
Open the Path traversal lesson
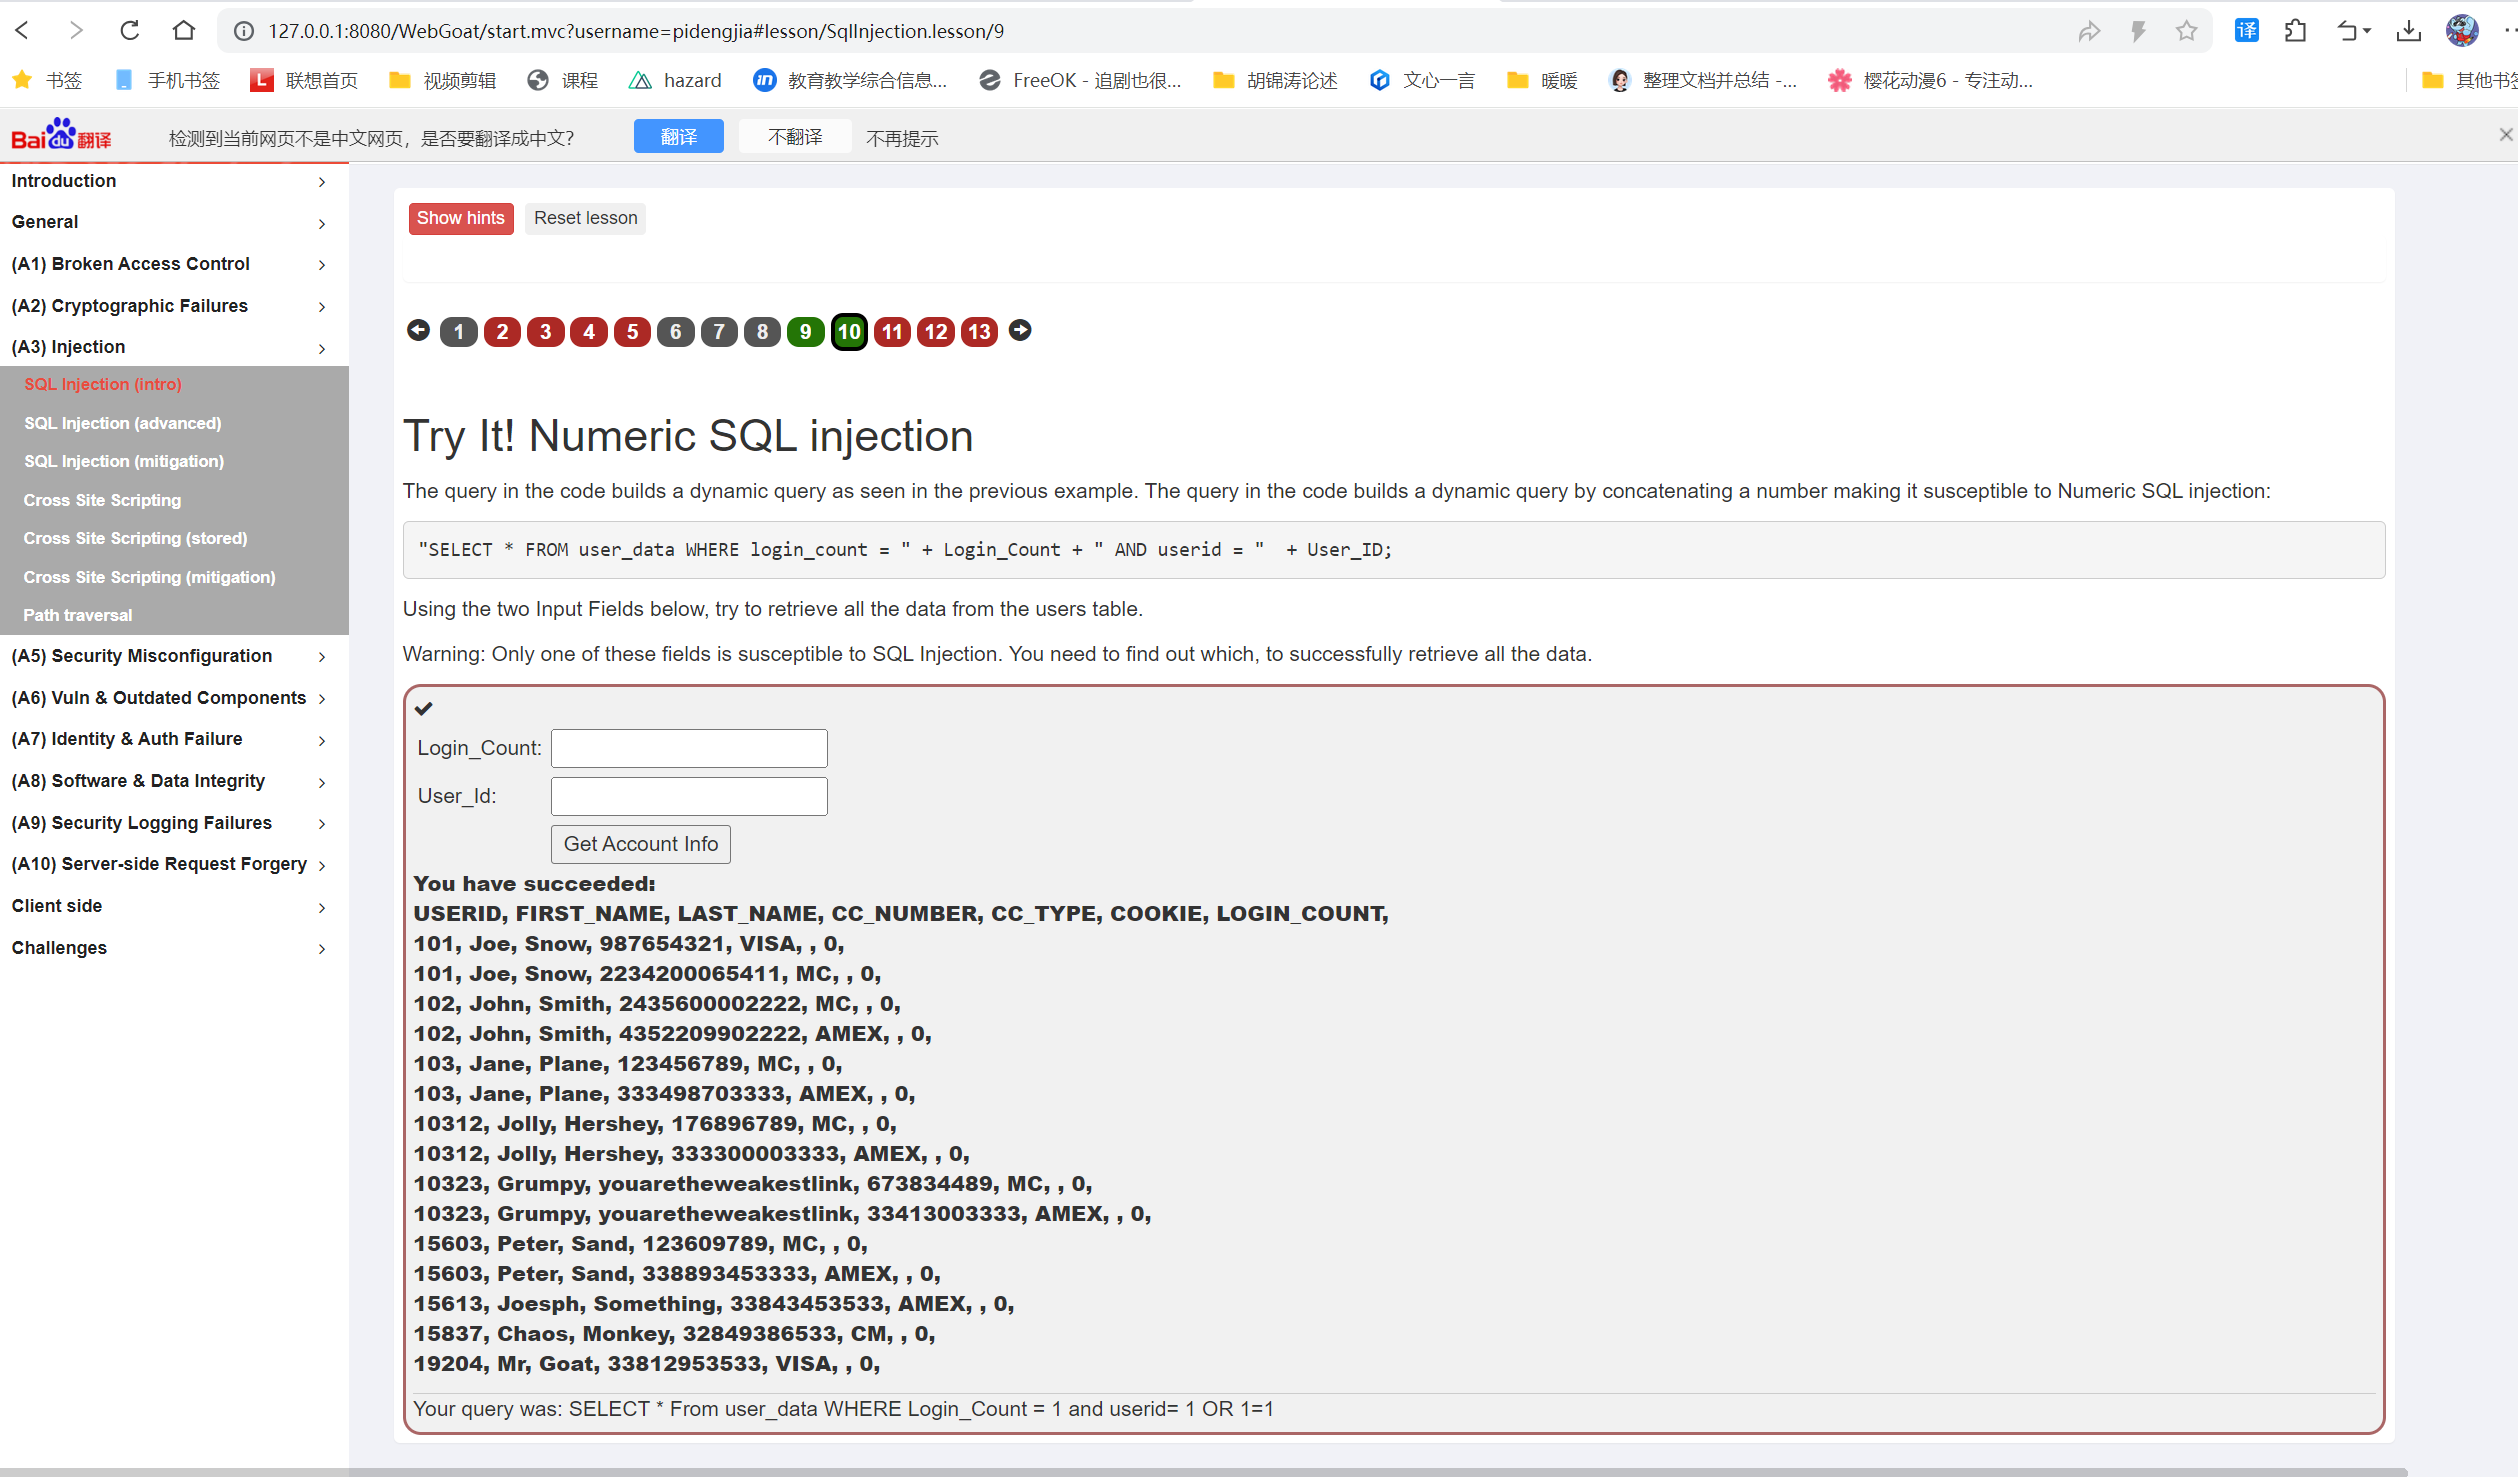point(78,615)
